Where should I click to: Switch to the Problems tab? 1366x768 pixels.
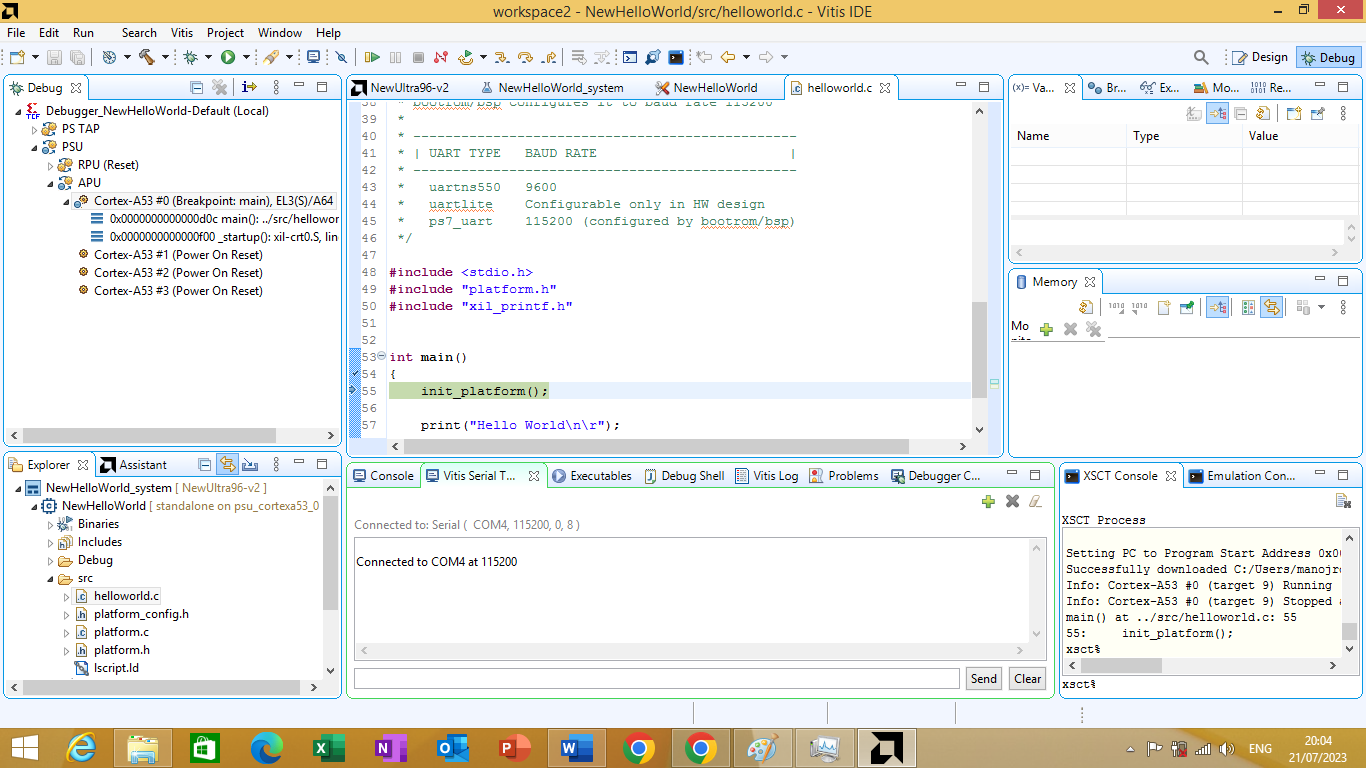click(844, 476)
